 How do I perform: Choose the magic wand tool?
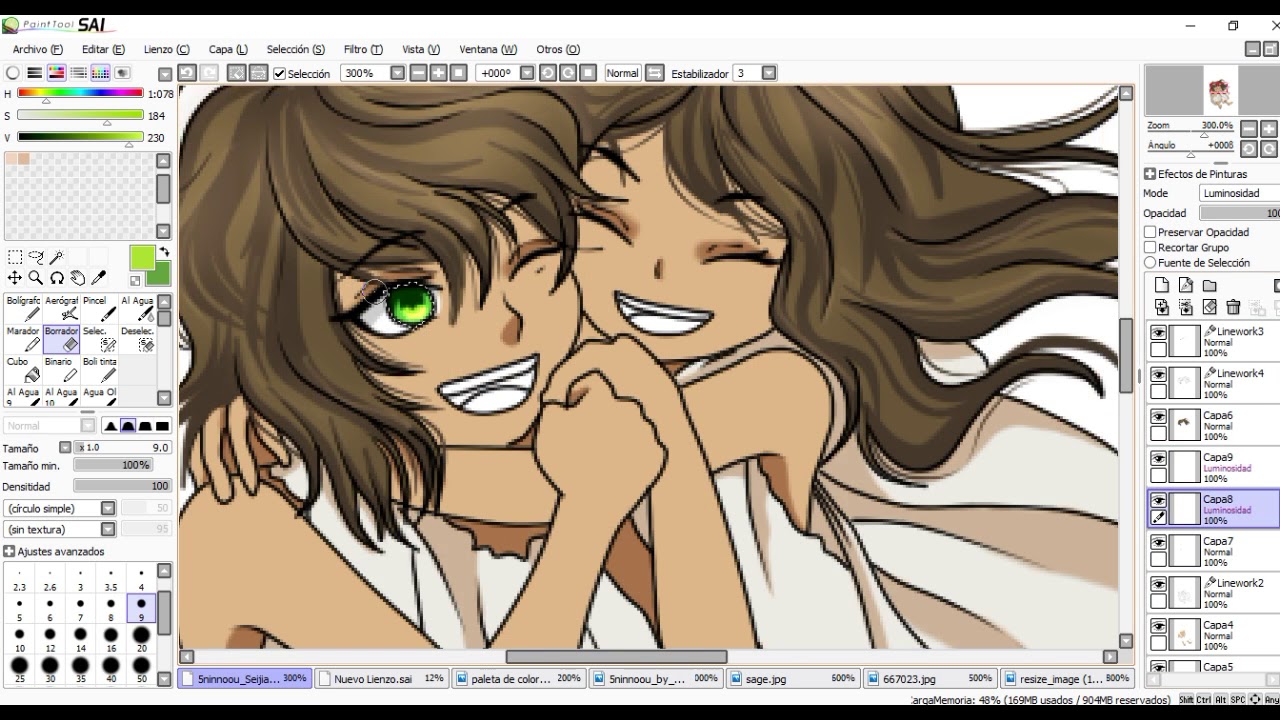coord(57,257)
